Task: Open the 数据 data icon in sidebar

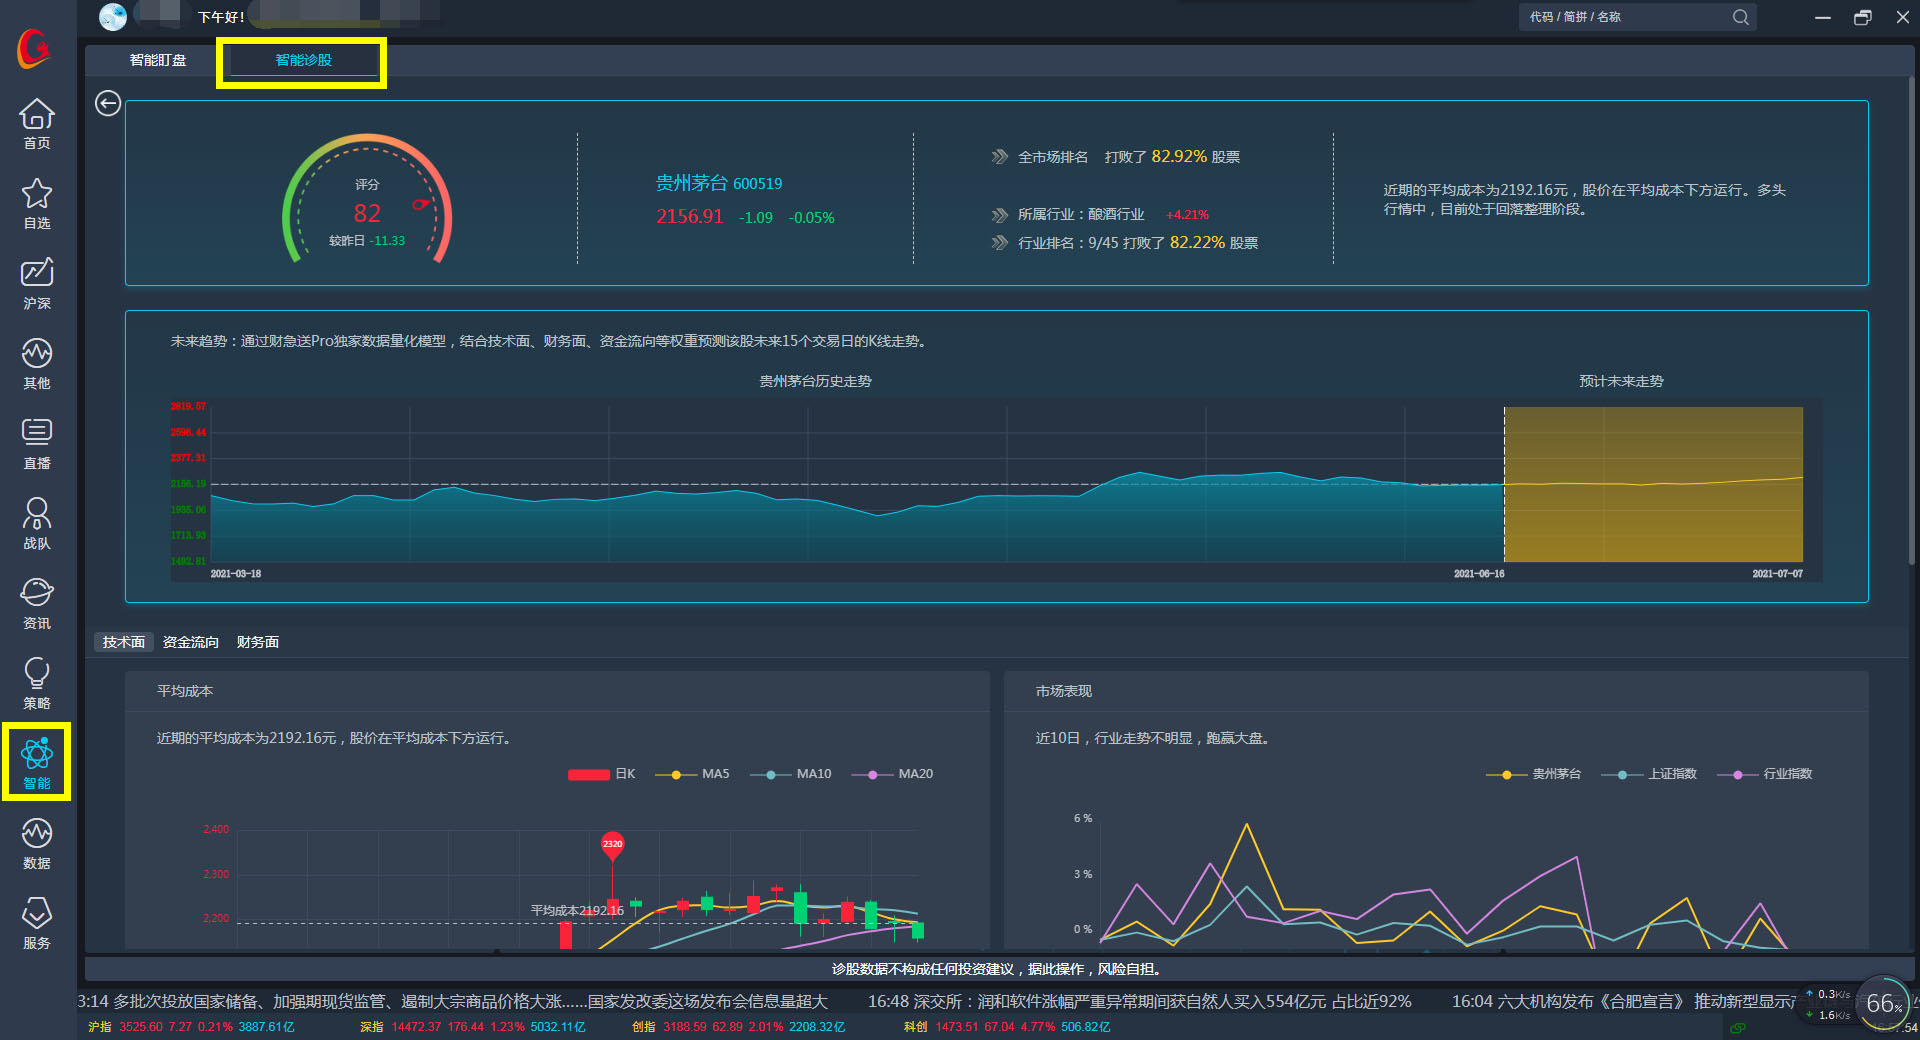Action: (x=37, y=843)
